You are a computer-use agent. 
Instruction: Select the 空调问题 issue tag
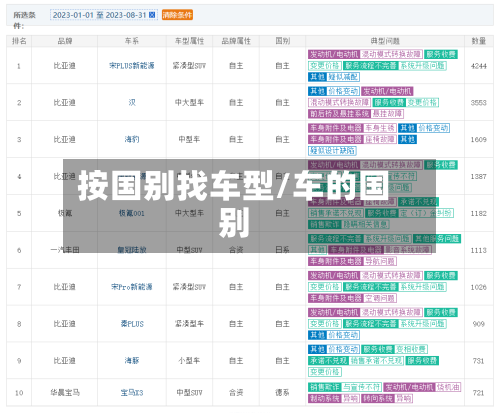click(x=380, y=298)
